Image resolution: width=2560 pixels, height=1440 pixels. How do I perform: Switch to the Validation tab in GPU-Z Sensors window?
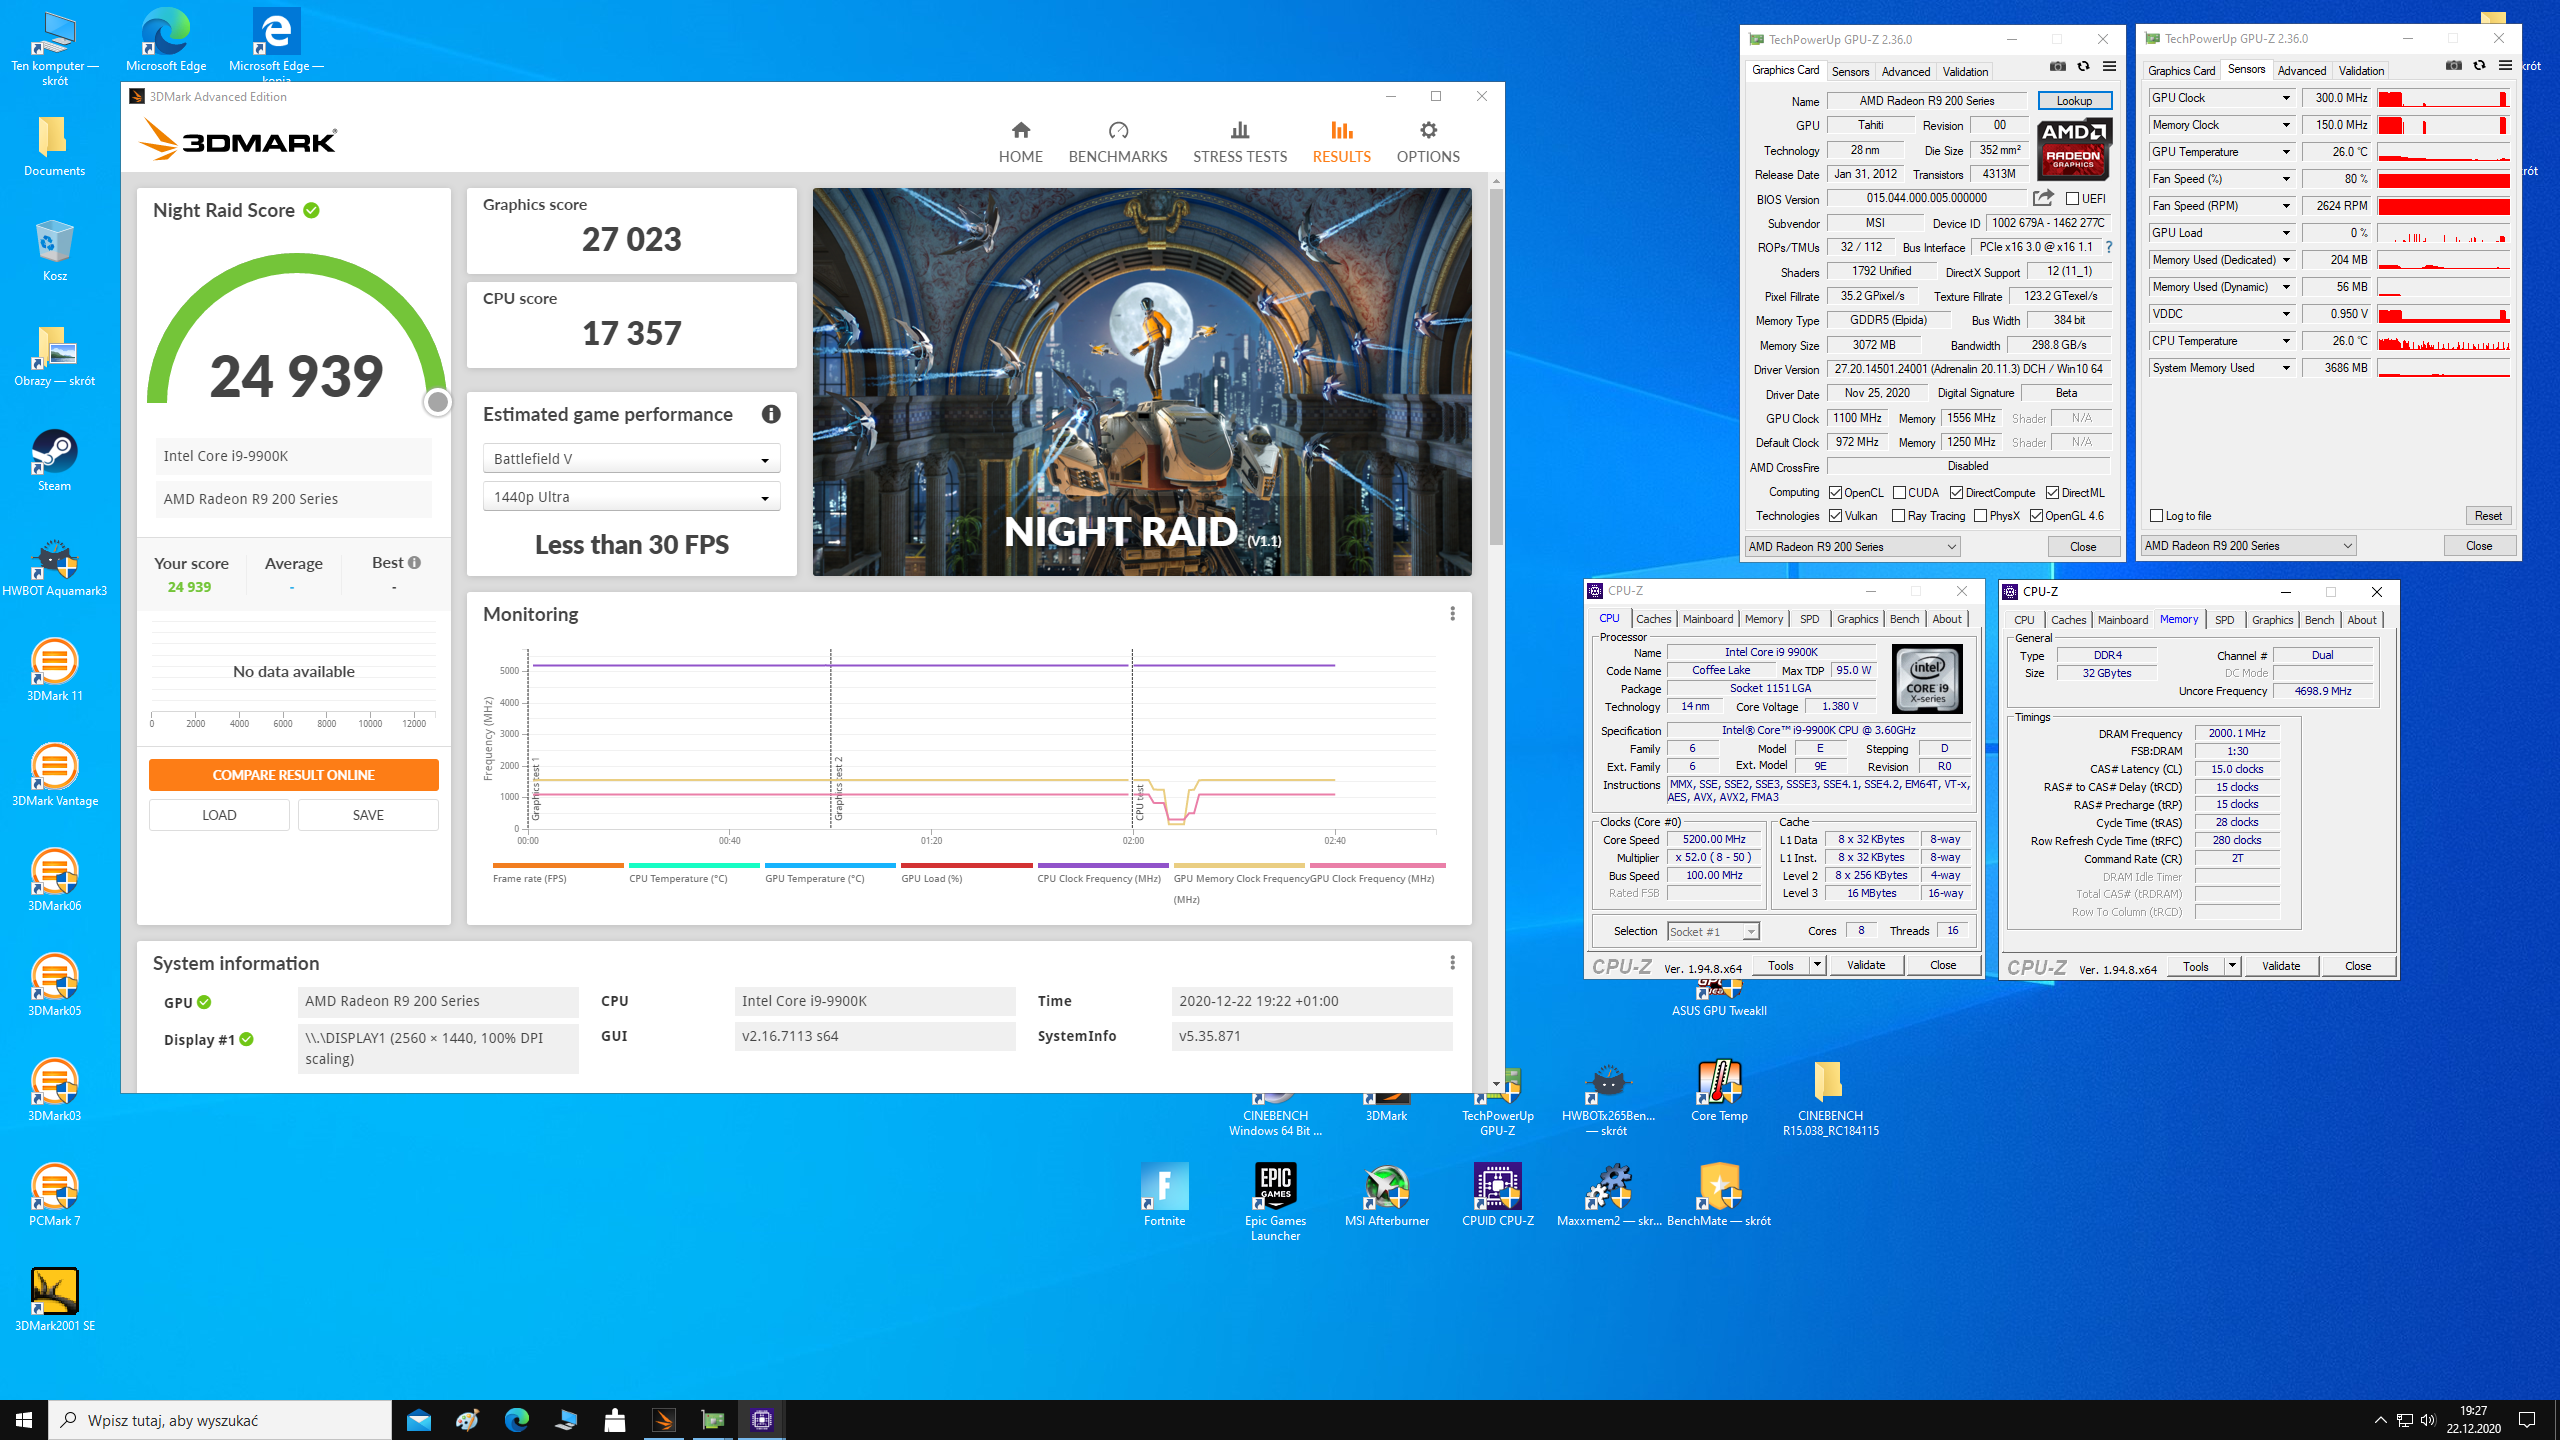2361,70
